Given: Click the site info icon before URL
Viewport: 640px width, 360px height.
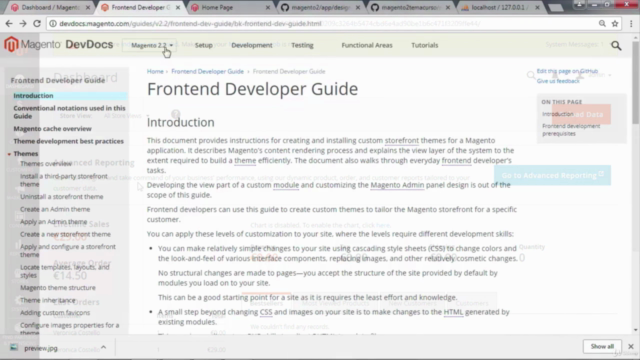Looking at the screenshot, I should click(53, 24).
